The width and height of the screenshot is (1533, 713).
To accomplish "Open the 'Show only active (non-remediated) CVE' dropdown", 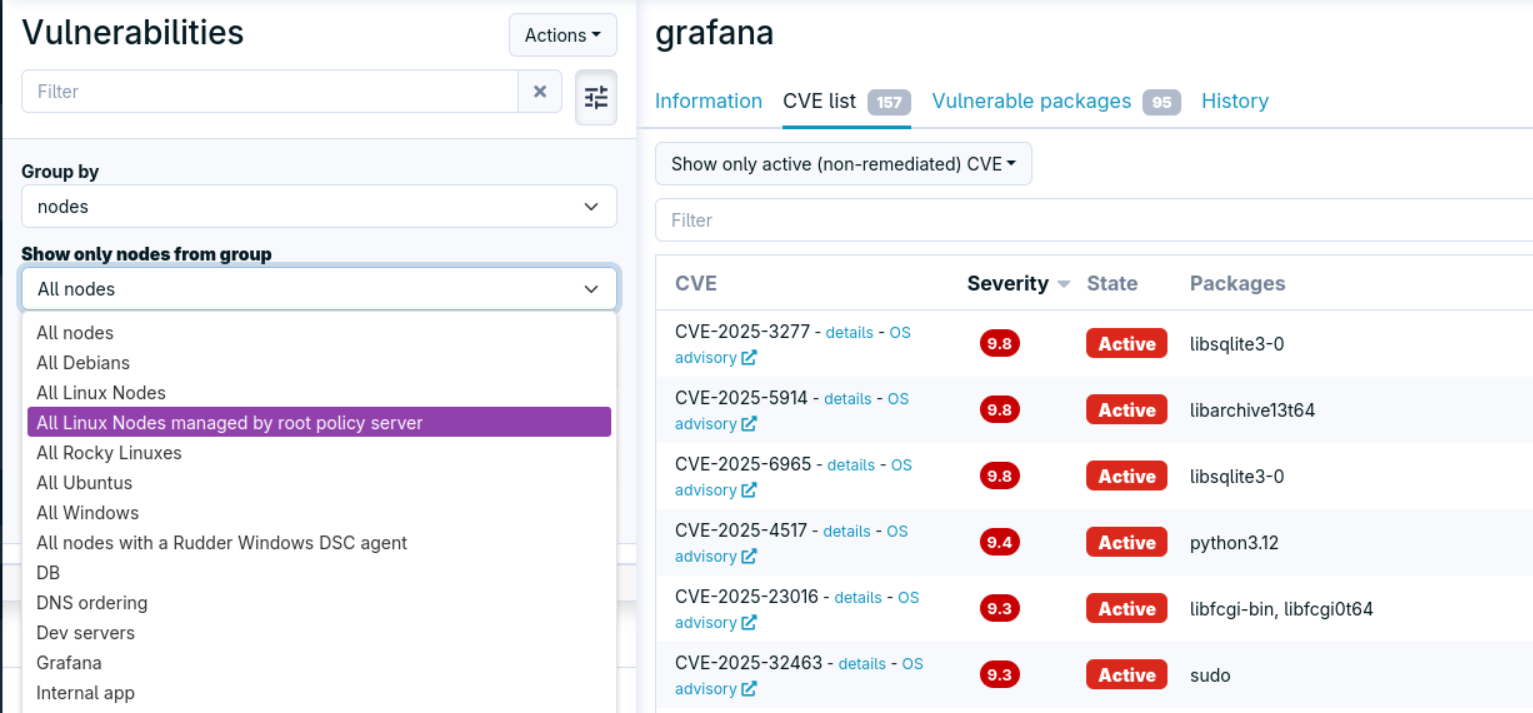I will (843, 163).
